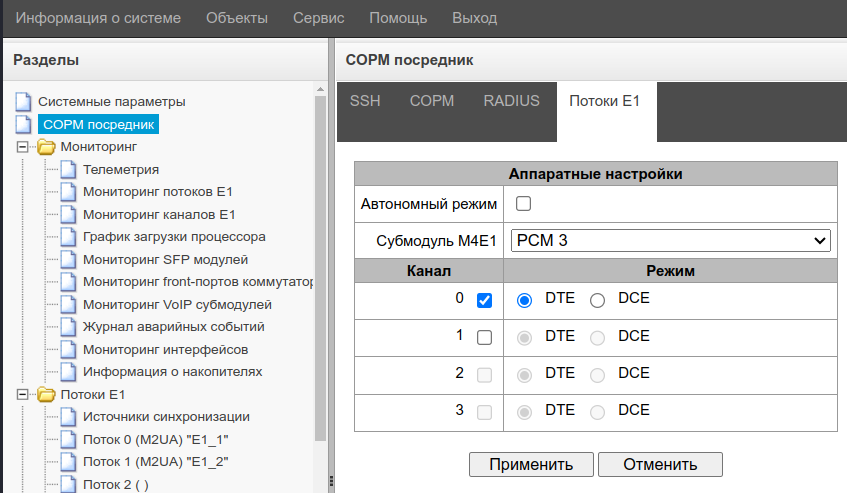This screenshot has height=493, width=847.
Task: Click the page icon beside Мониторинг потоков E1
Action: point(68,192)
